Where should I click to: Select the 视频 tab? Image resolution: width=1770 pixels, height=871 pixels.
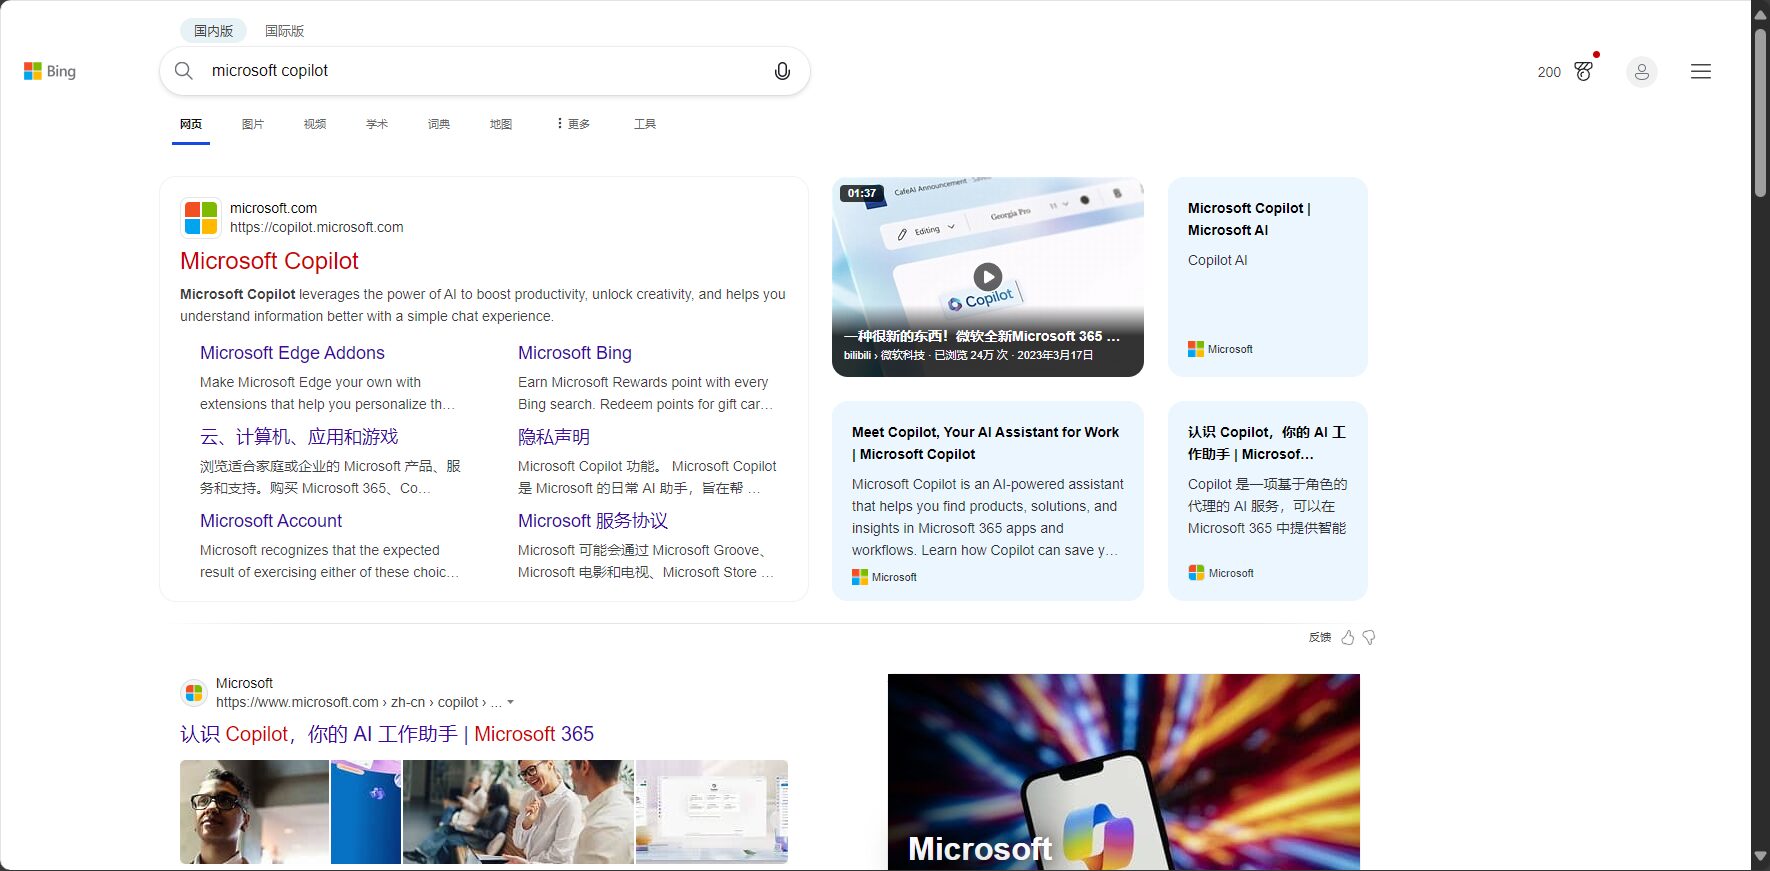tap(315, 124)
